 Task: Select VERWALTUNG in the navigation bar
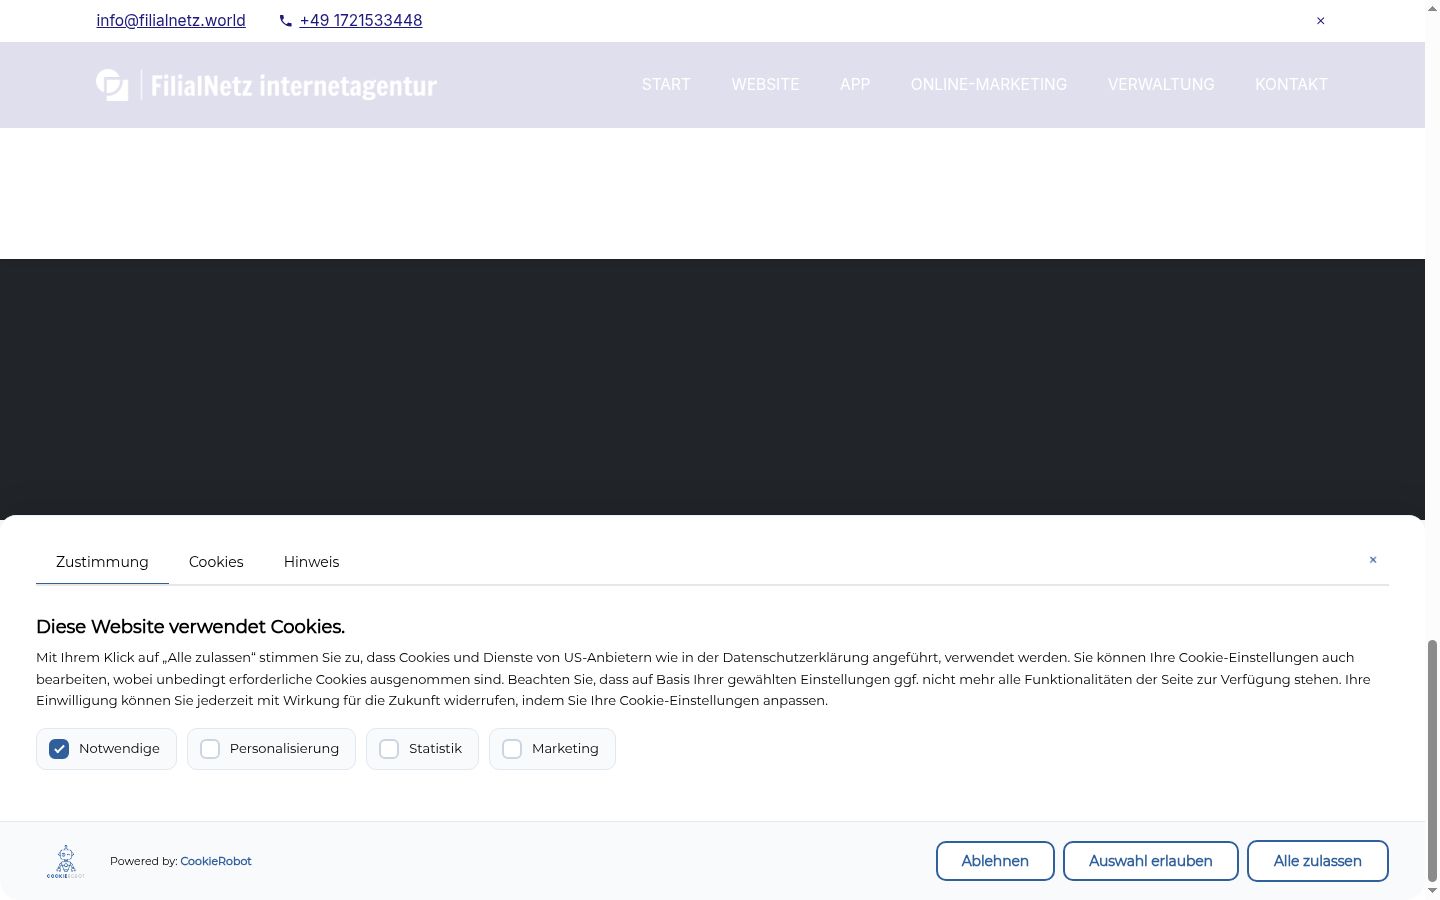[1161, 85]
